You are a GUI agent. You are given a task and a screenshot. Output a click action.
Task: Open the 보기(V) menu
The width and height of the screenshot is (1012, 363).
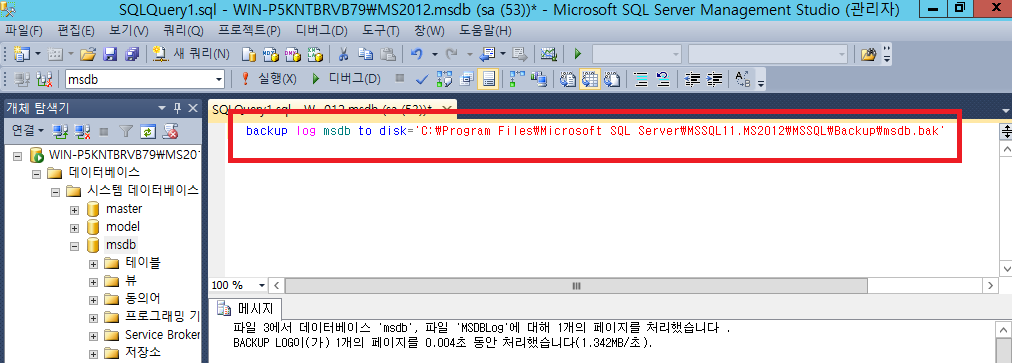click(x=128, y=31)
